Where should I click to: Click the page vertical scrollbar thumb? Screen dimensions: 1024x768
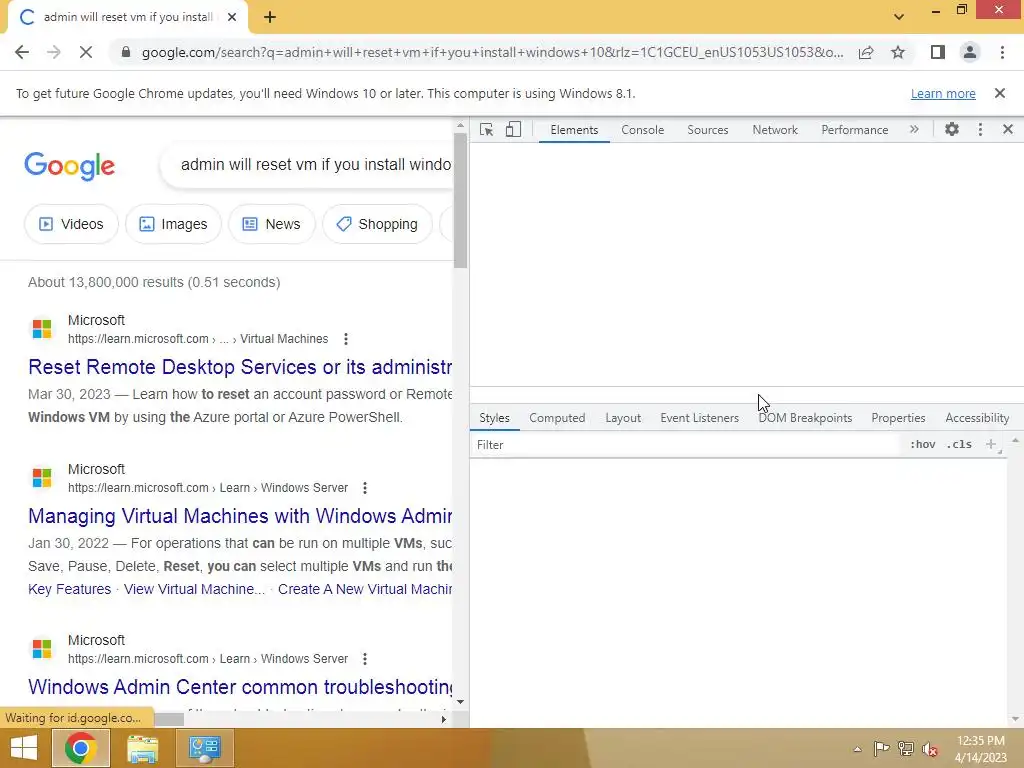[x=460, y=200]
